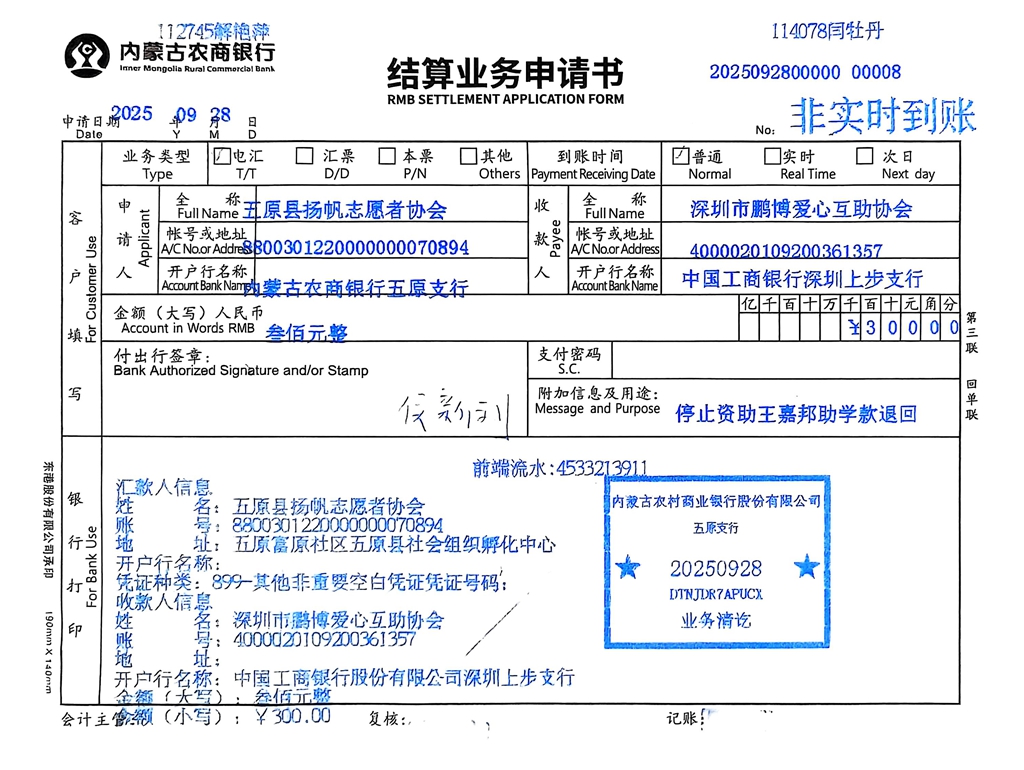Screen dimensions: 1024x770
Task: Click the left star in the blue stamp
Action: (x=627, y=568)
